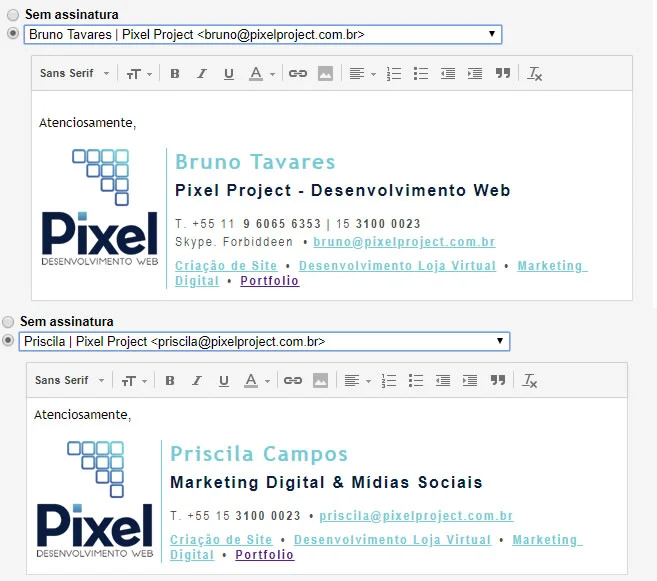Image resolution: width=657 pixels, height=581 pixels.
Task: Click insert image icon in Bruno signature toolbar
Action: (x=325, y=74)
